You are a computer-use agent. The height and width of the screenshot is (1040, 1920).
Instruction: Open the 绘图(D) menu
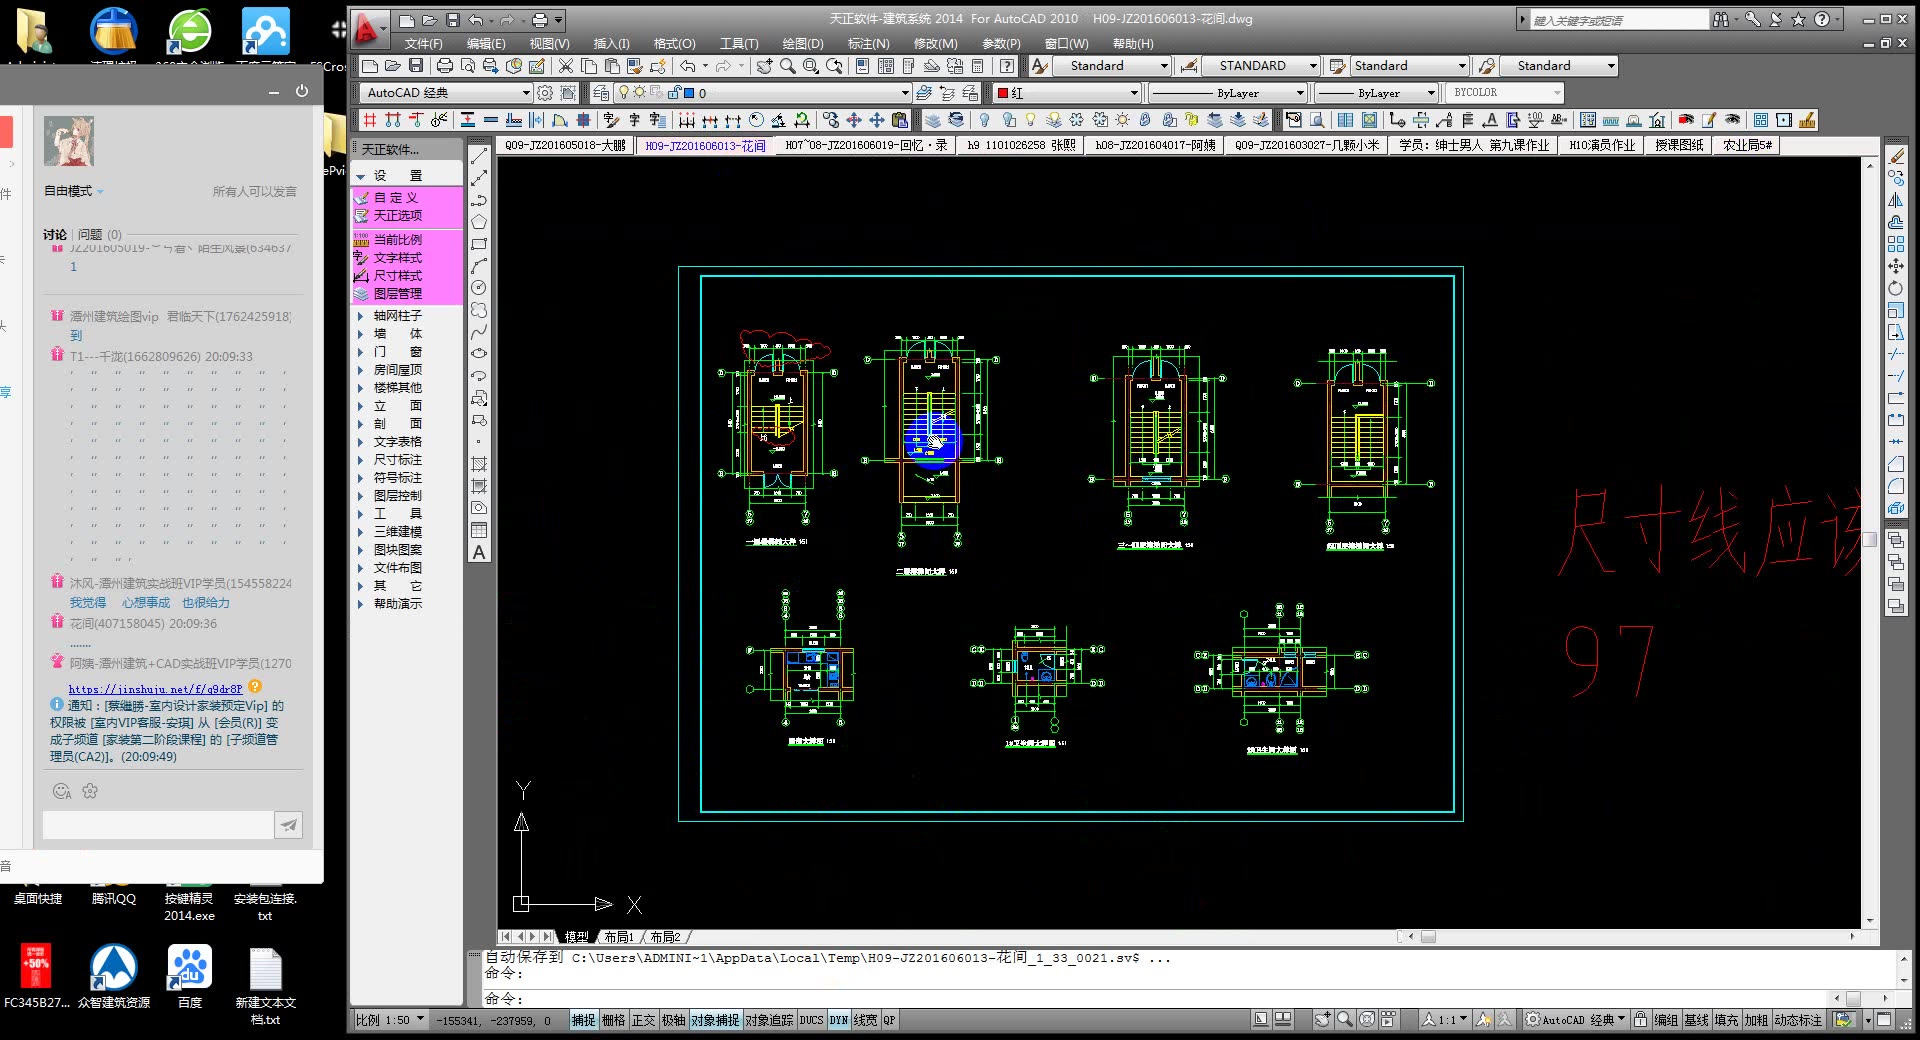click(x=803, y=44)
